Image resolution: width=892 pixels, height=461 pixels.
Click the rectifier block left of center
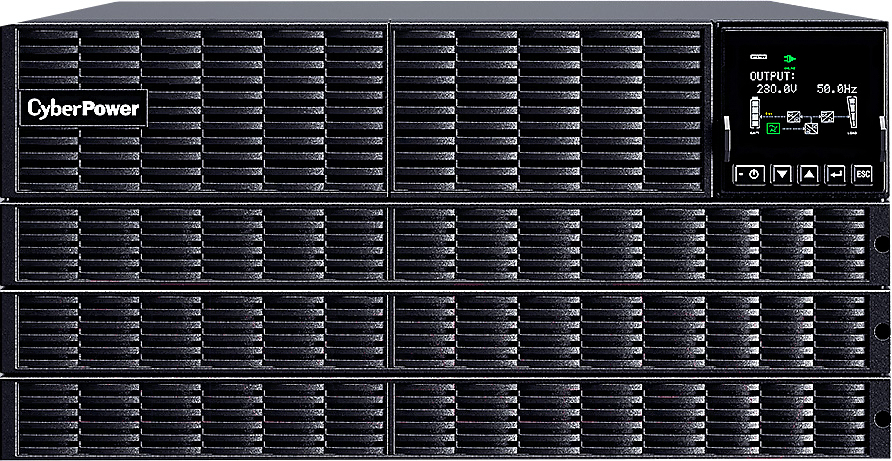[x=792, y=115]
